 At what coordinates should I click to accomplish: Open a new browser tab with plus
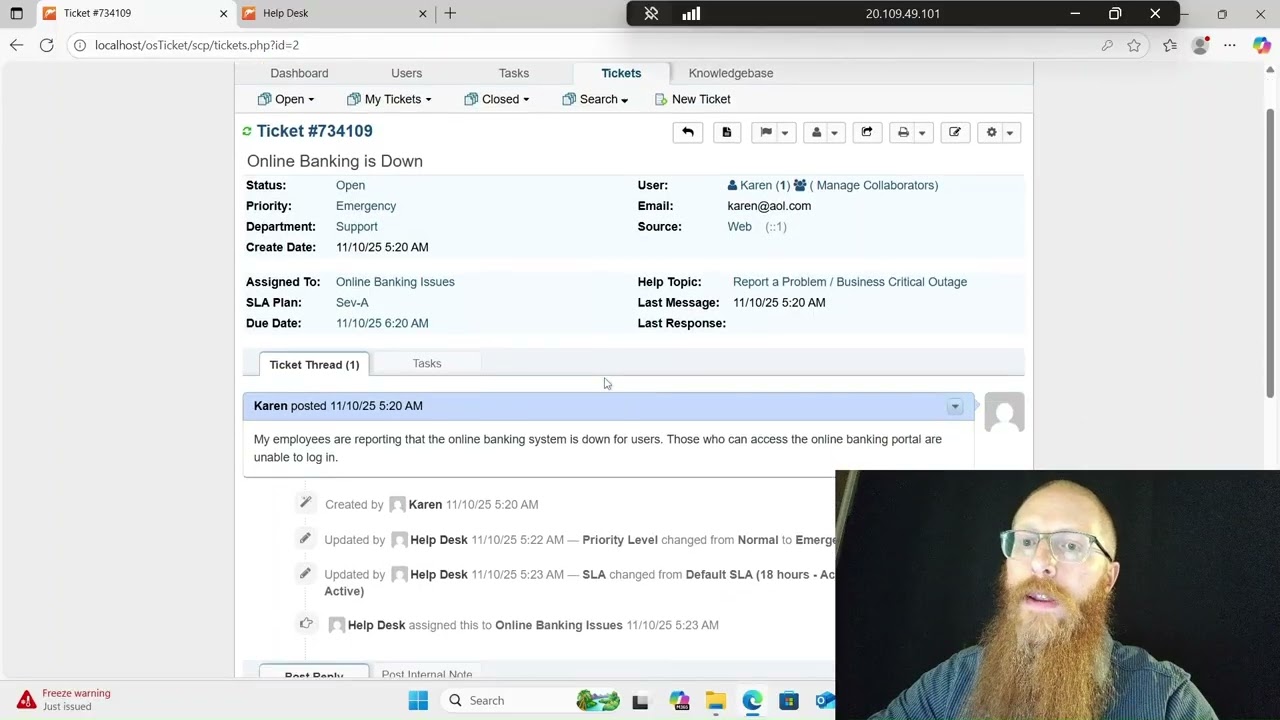pyautogui.click(x=450, y=13)
